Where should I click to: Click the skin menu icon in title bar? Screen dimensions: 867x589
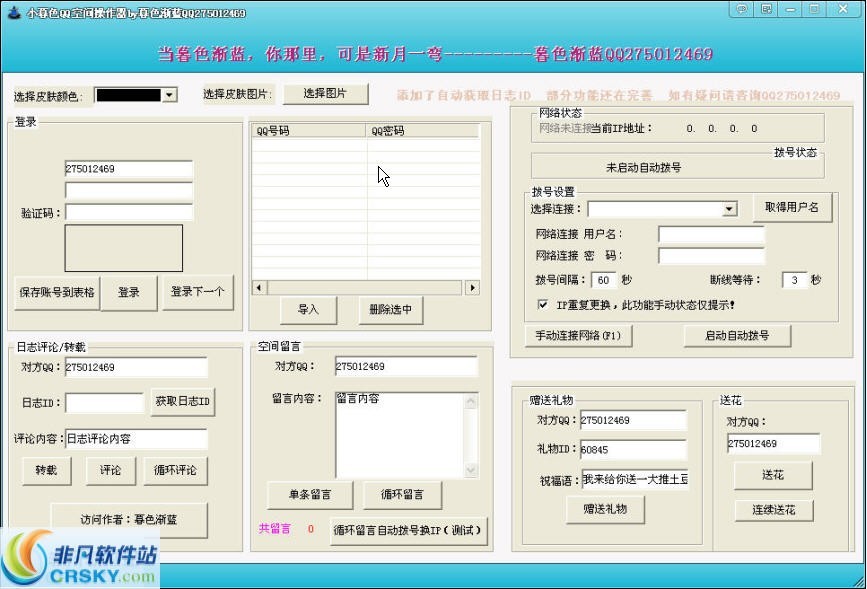tap(766, 9)
